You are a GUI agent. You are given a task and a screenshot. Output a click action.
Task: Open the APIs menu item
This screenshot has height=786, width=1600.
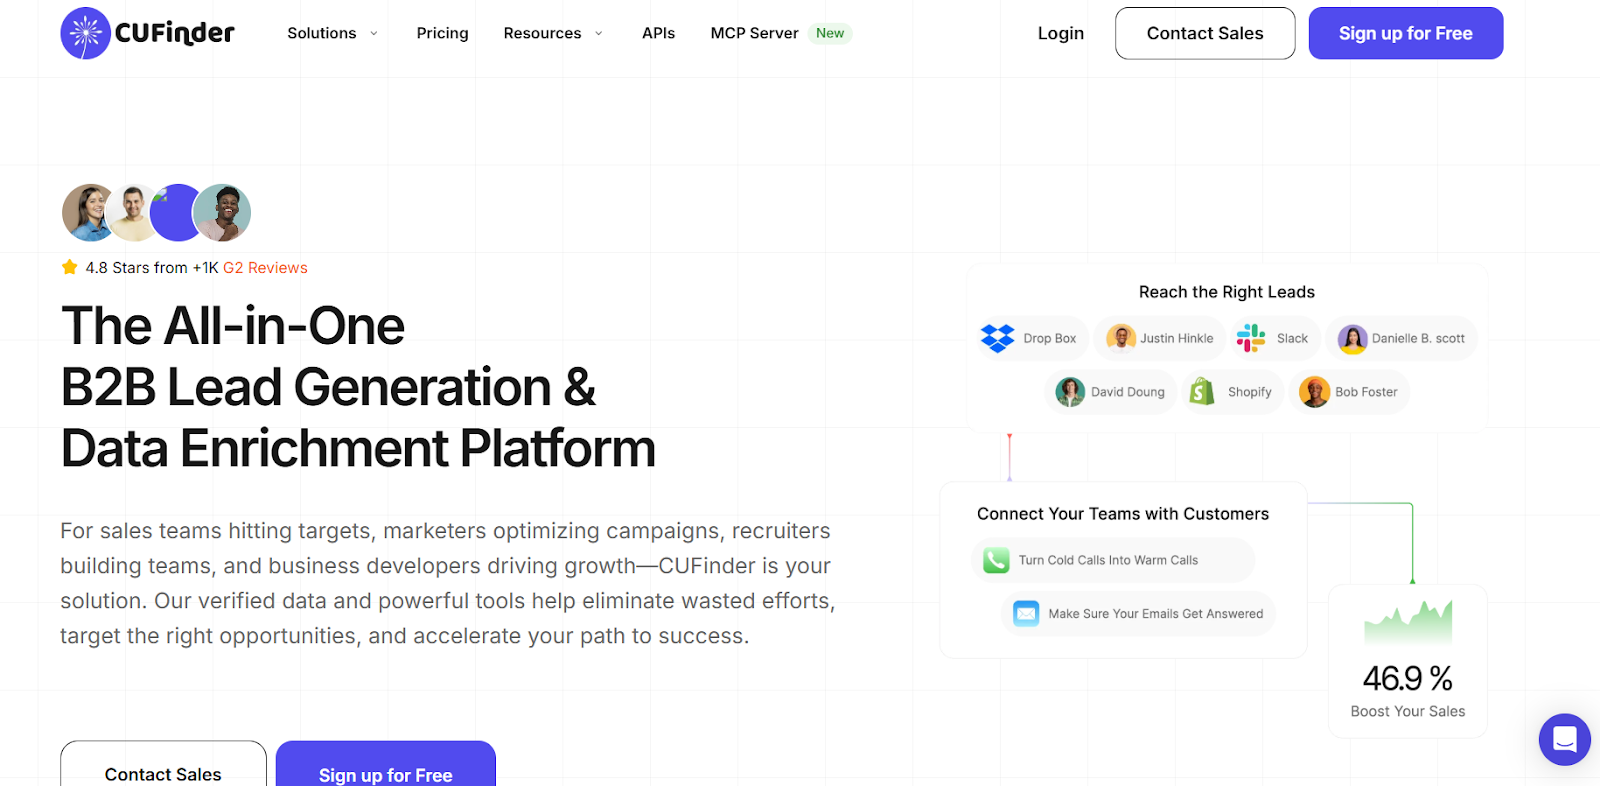[658, 33]
